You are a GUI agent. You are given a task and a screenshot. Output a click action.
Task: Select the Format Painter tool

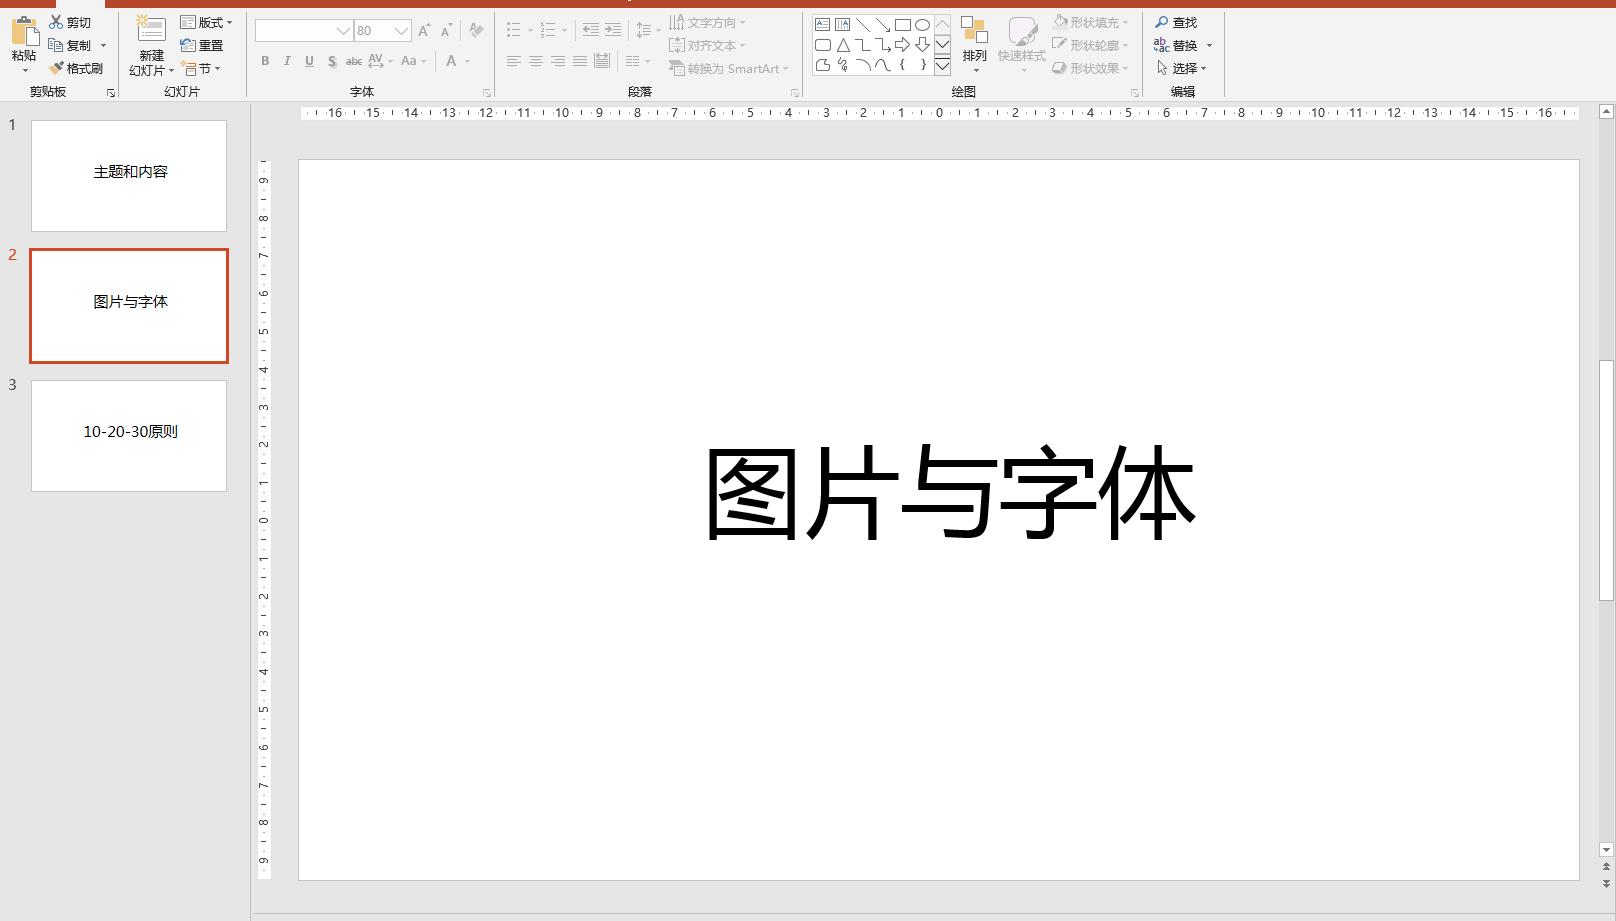coord(77,68)
